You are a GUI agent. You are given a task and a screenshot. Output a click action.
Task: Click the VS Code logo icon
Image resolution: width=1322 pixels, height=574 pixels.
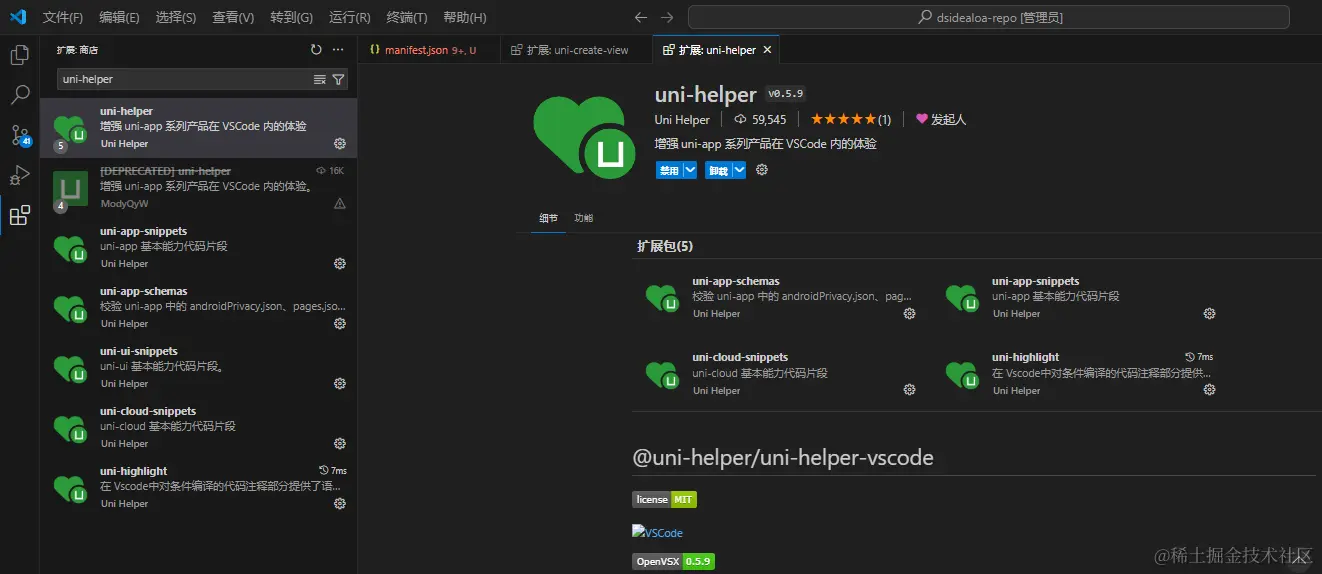18,17
